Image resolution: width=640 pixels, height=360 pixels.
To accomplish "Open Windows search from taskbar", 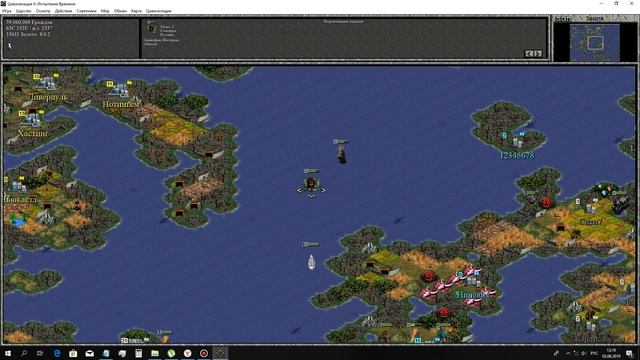I will 24,353.
